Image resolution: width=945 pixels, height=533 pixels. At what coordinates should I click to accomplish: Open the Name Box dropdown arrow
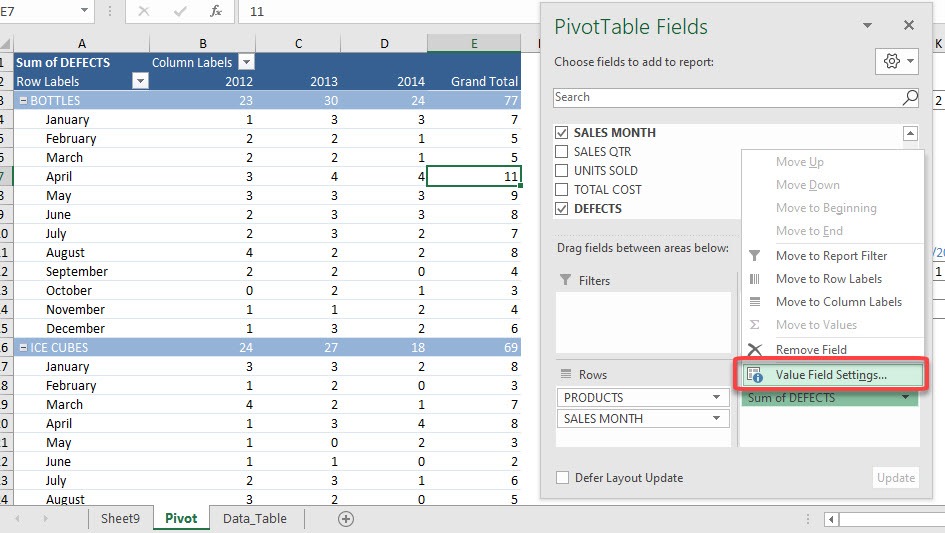pyautogui.click(x=84, y=10)
